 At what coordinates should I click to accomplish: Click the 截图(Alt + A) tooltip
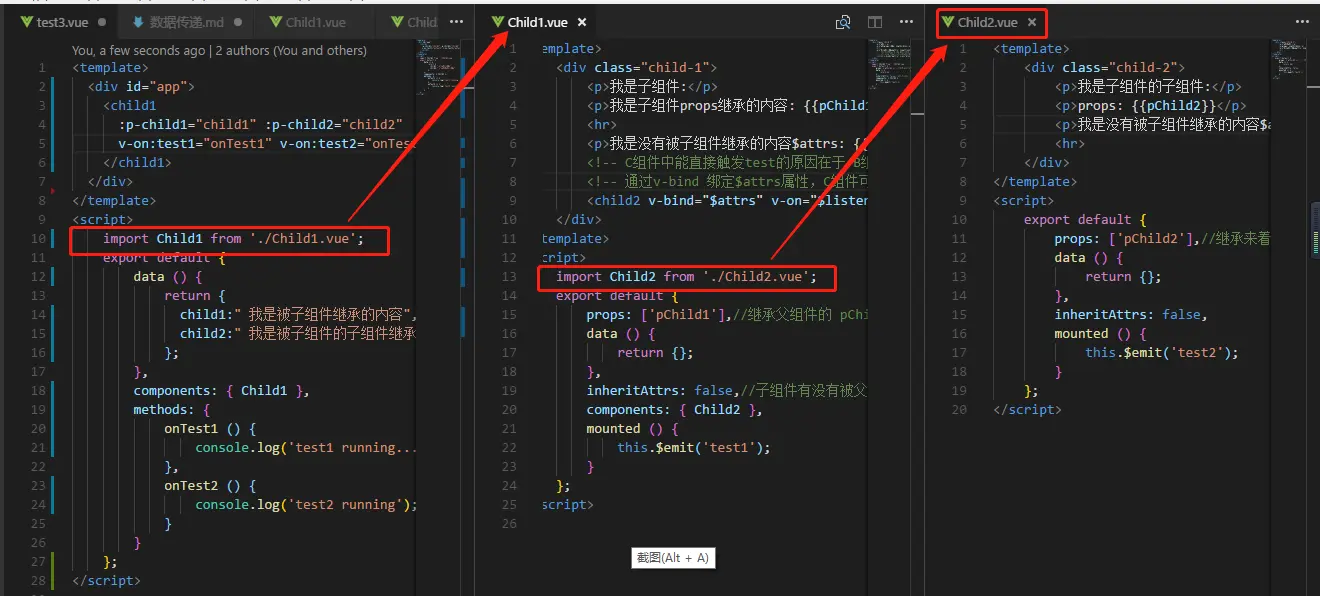pos(673,558)
